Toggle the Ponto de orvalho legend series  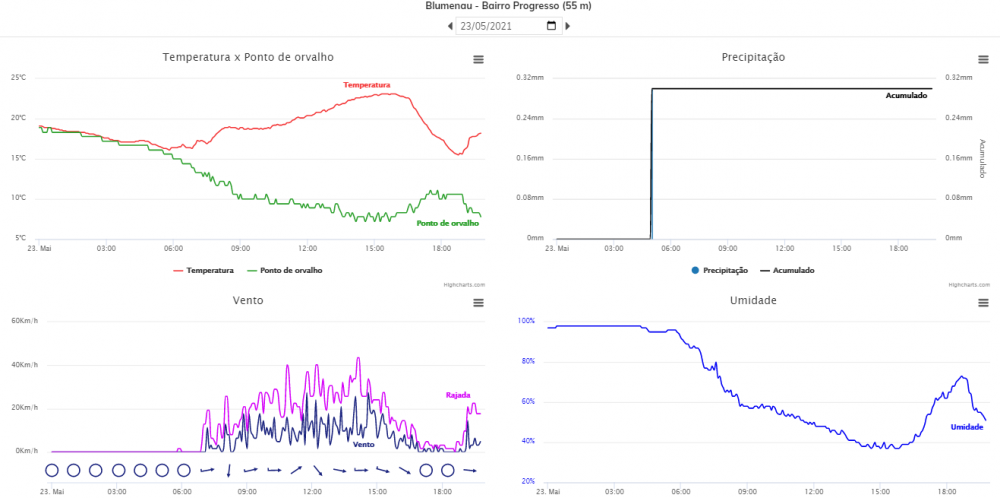coord(290,270)
